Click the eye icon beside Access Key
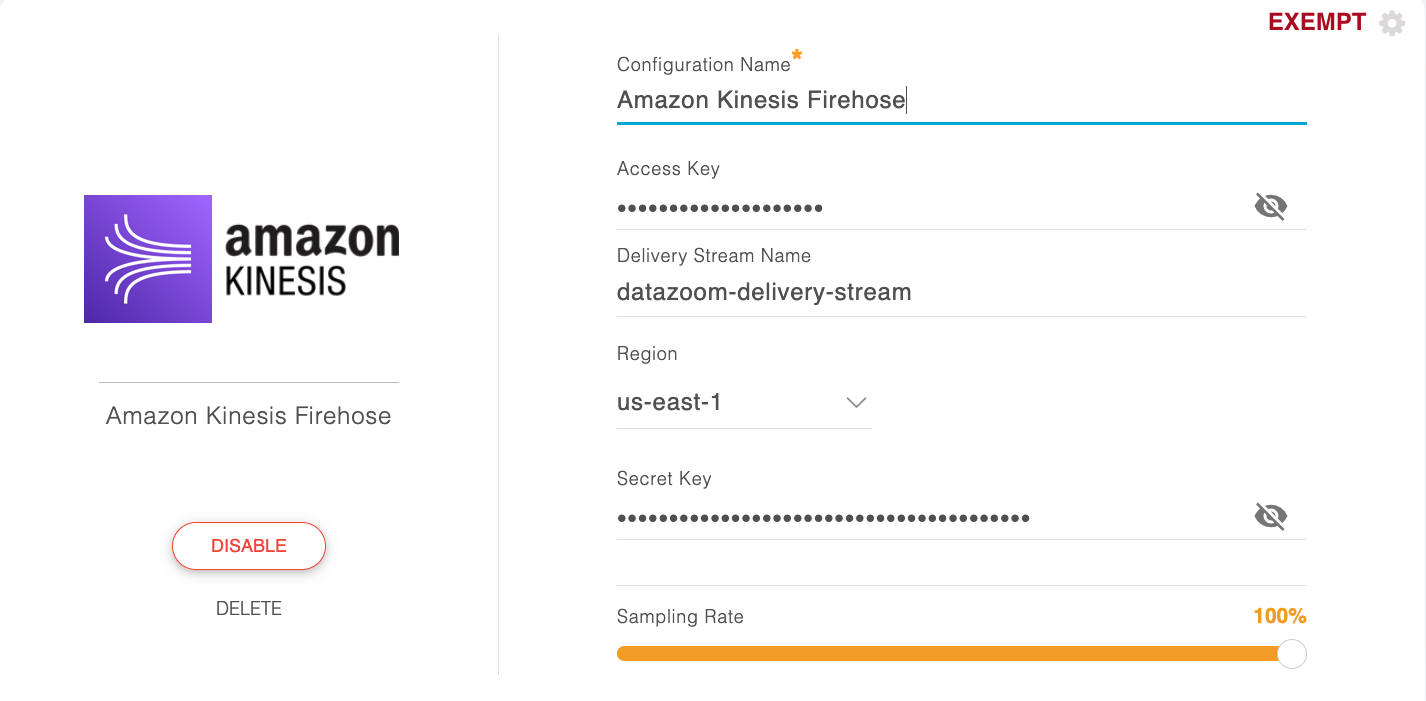Screen dimensions: 1426x701 point(1270,206)
